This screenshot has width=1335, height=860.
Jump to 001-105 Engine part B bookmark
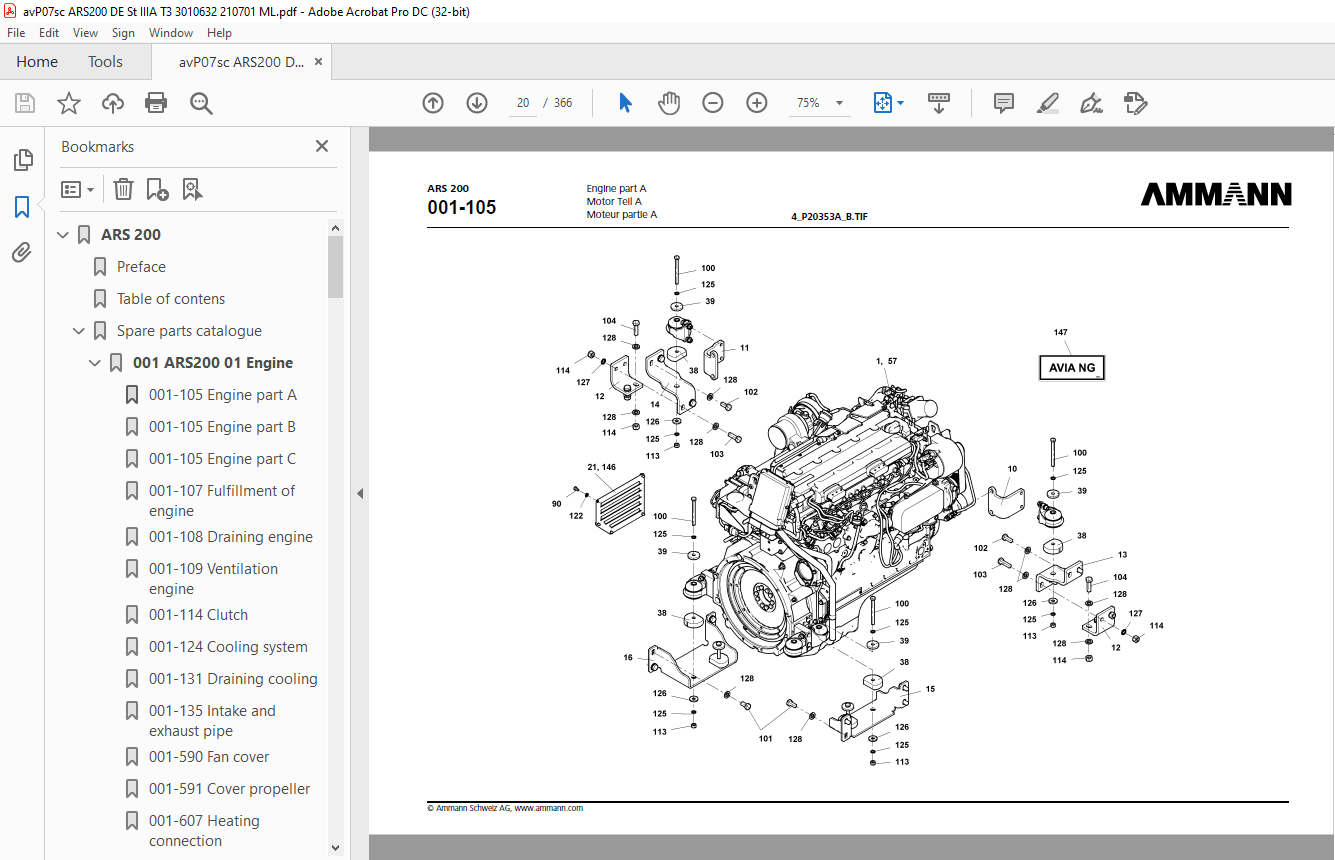tap(222, 427)
